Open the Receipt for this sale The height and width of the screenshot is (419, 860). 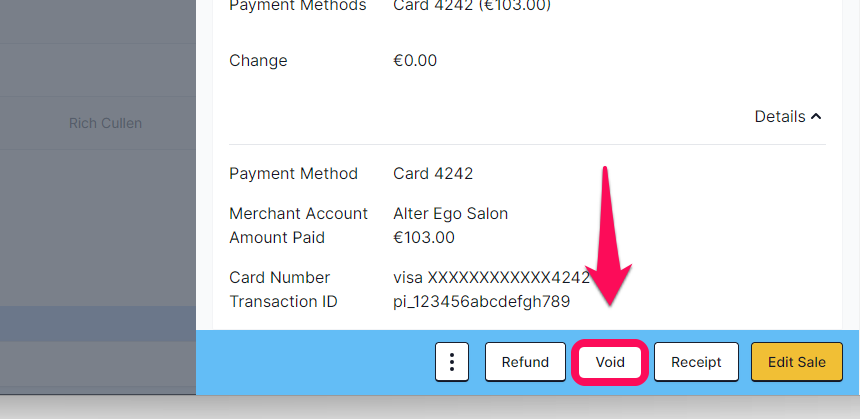[x=696, y=361]
